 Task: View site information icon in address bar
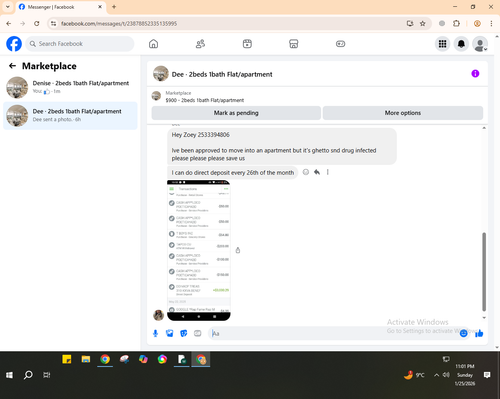[53, 23]
